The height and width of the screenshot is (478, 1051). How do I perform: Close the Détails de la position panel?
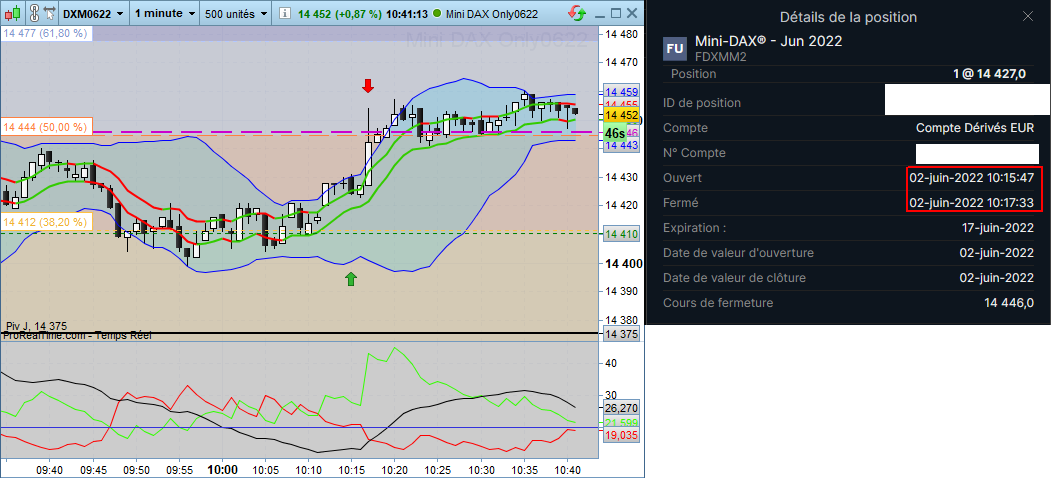point(1028,17)
